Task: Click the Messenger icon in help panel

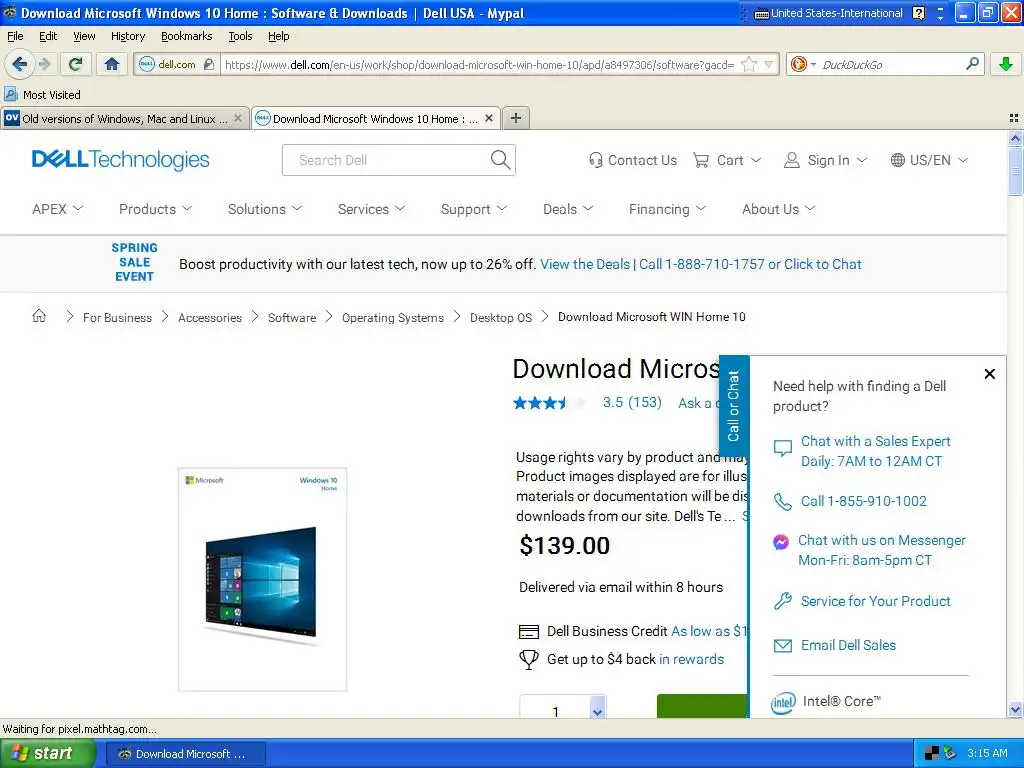Action: 781,541
